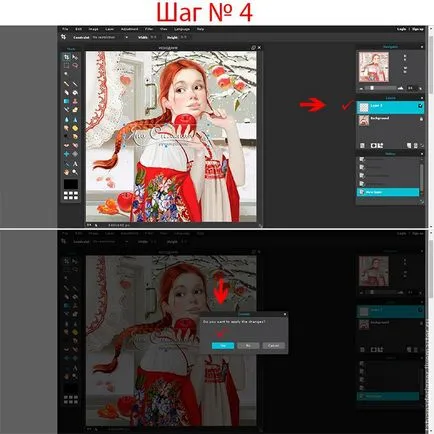This screenshot has height=434, width=434.
Task: Toggle Layer 1 visibility checkbox in upper editor
Action: click(420, 106)
